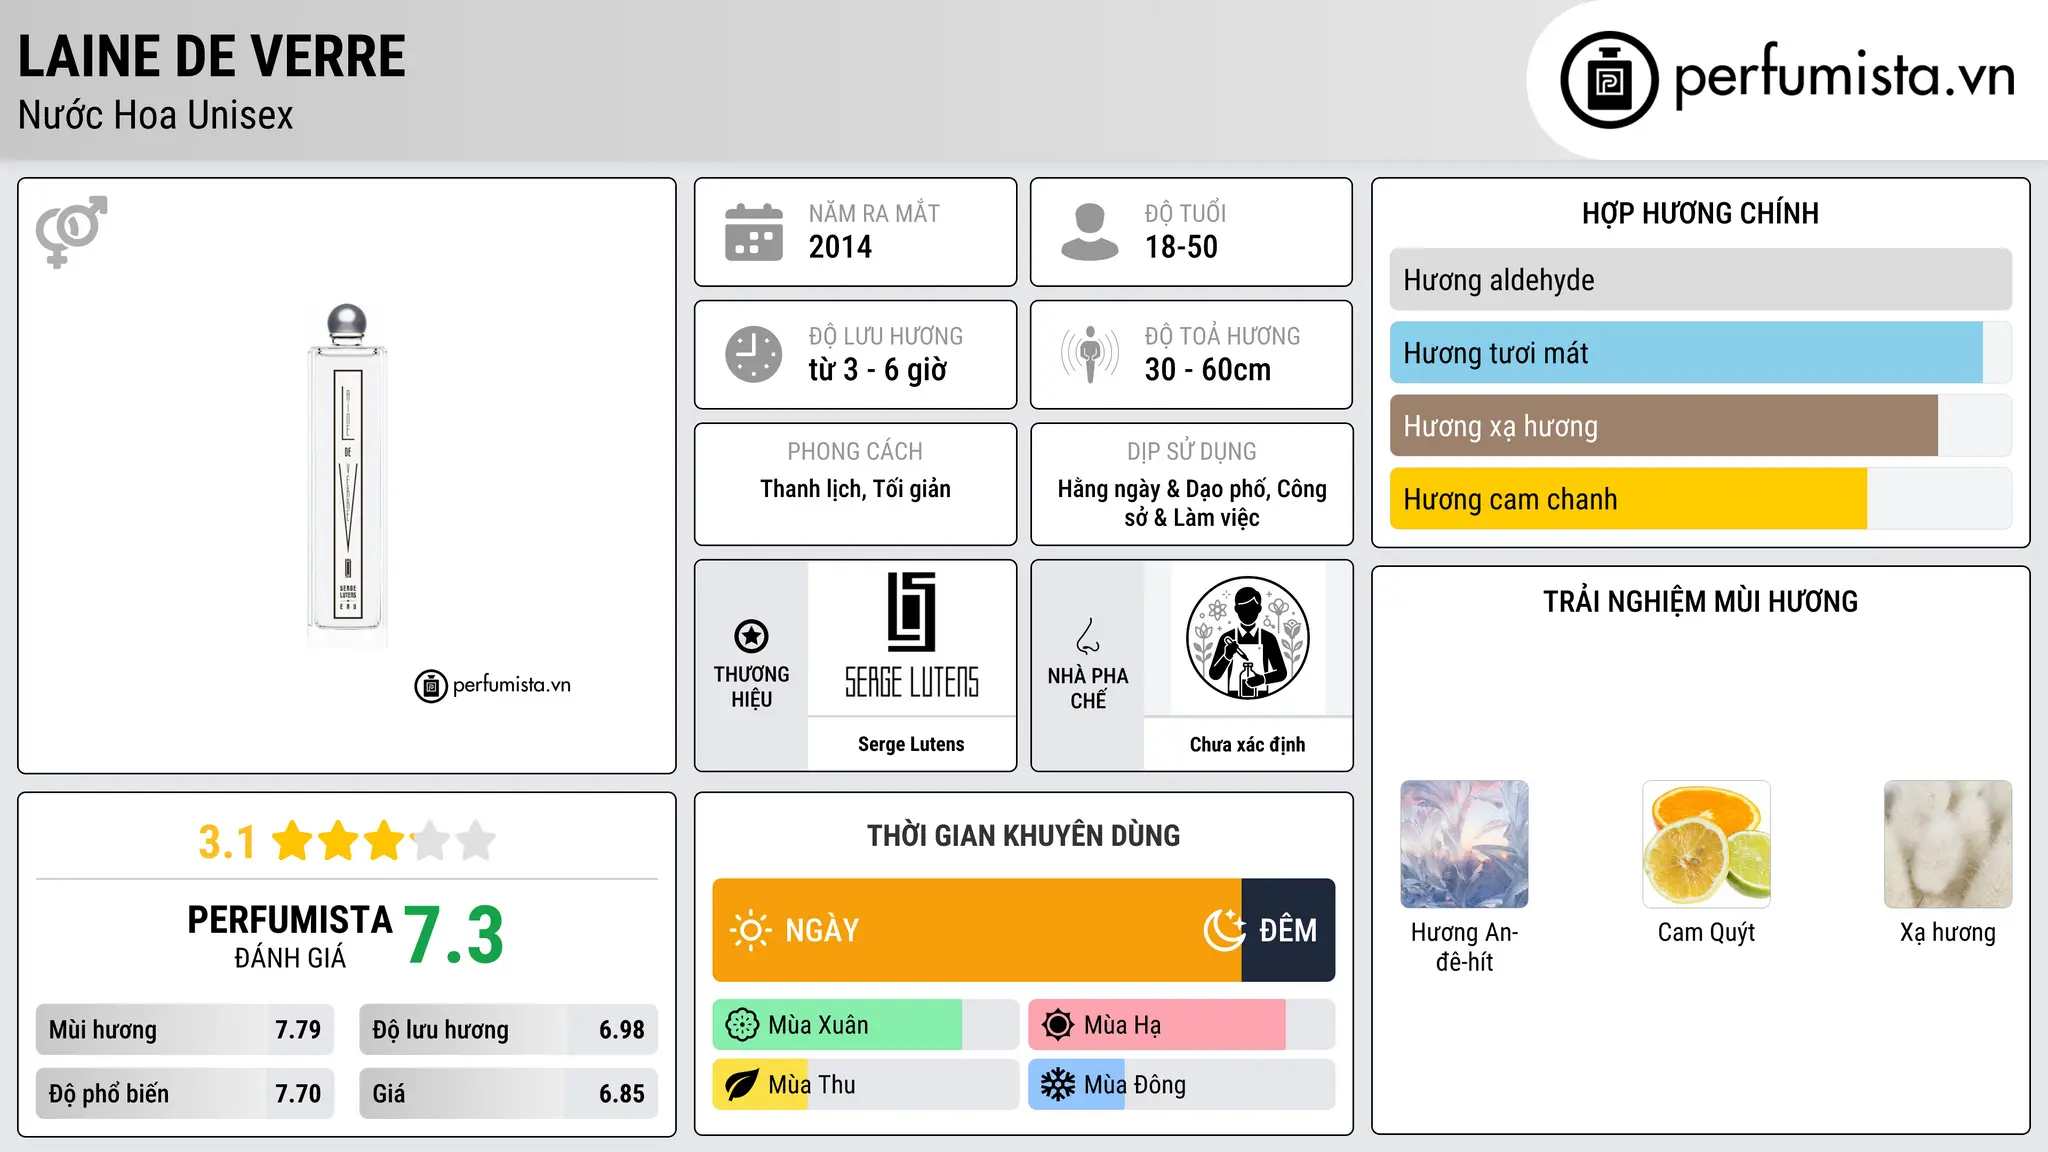
Task: Click the Thương hiệu label
Action: click(751, 687)
